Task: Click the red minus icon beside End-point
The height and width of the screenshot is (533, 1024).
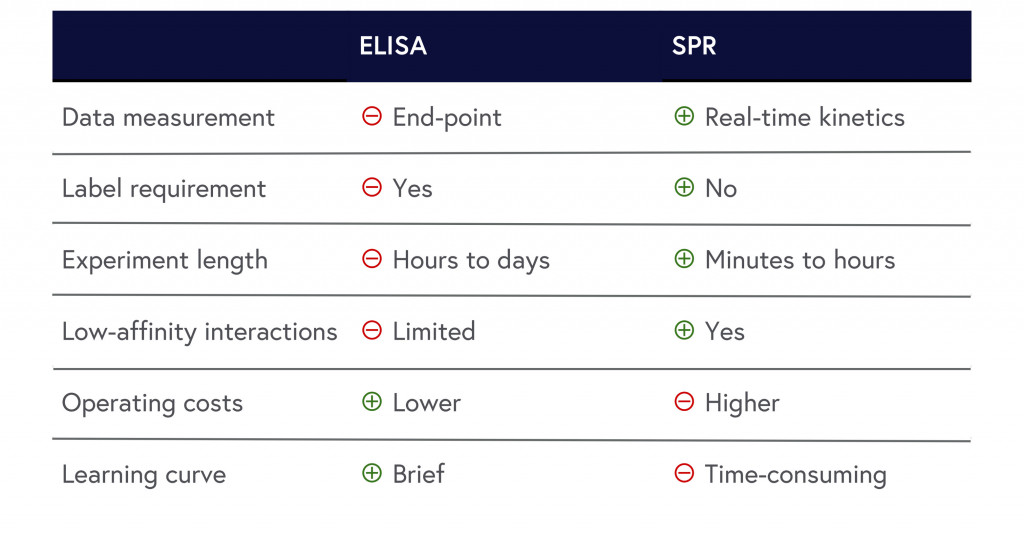Action: click(x=372, y=116)
